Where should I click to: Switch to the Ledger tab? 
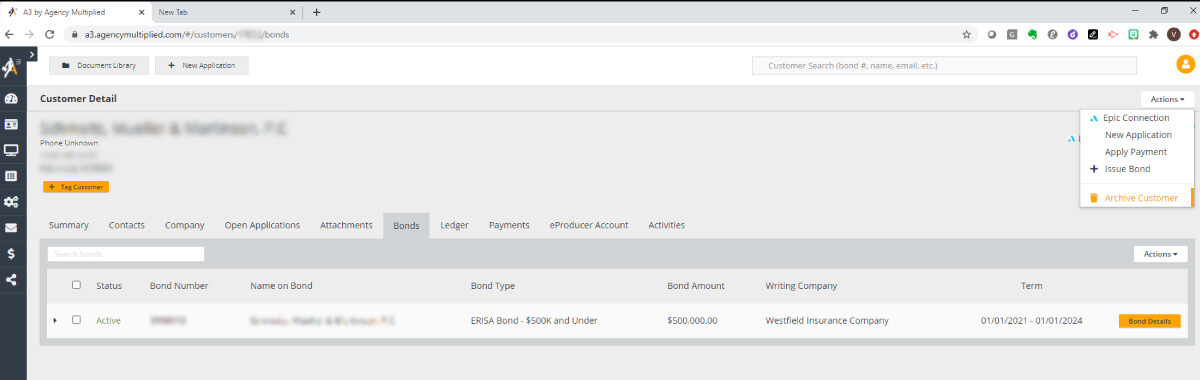click(x=455, y=225)
